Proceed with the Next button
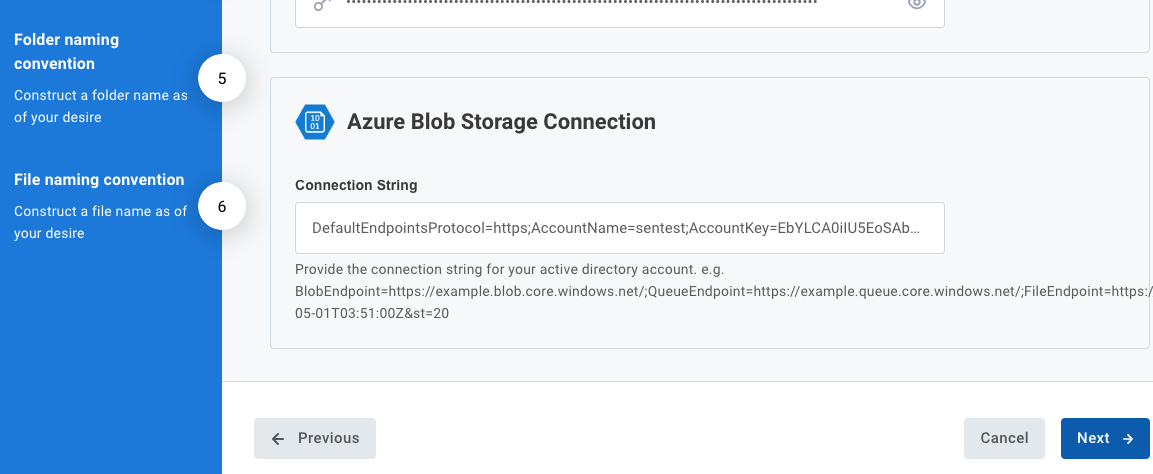1153x474 pixels. 1104,438
